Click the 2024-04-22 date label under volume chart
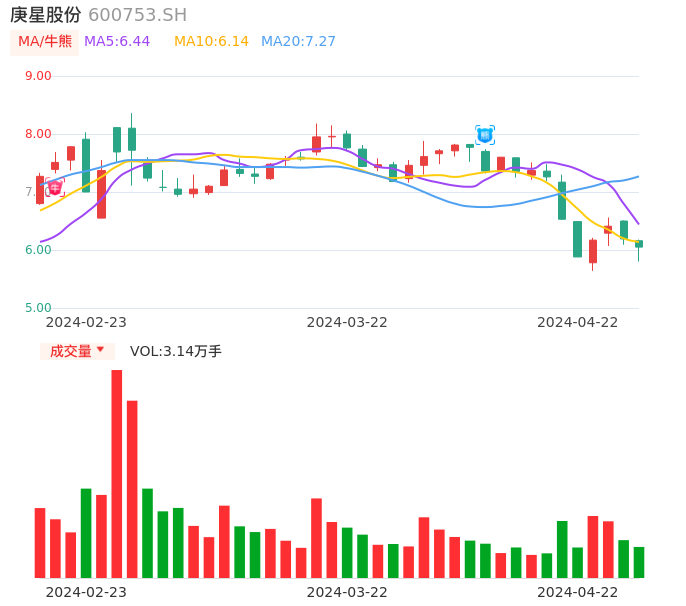This screenshot has height=606, width=686. 578,592
